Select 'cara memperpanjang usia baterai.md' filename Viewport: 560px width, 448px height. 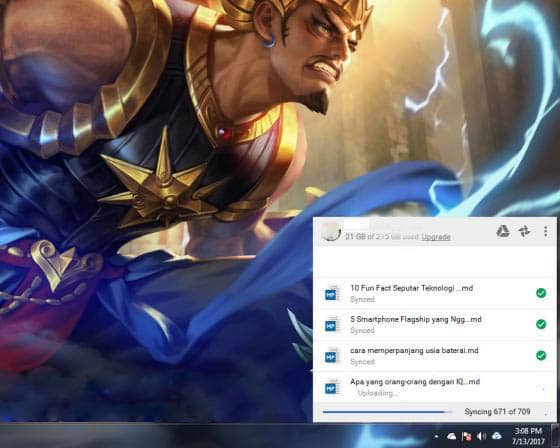414,350
